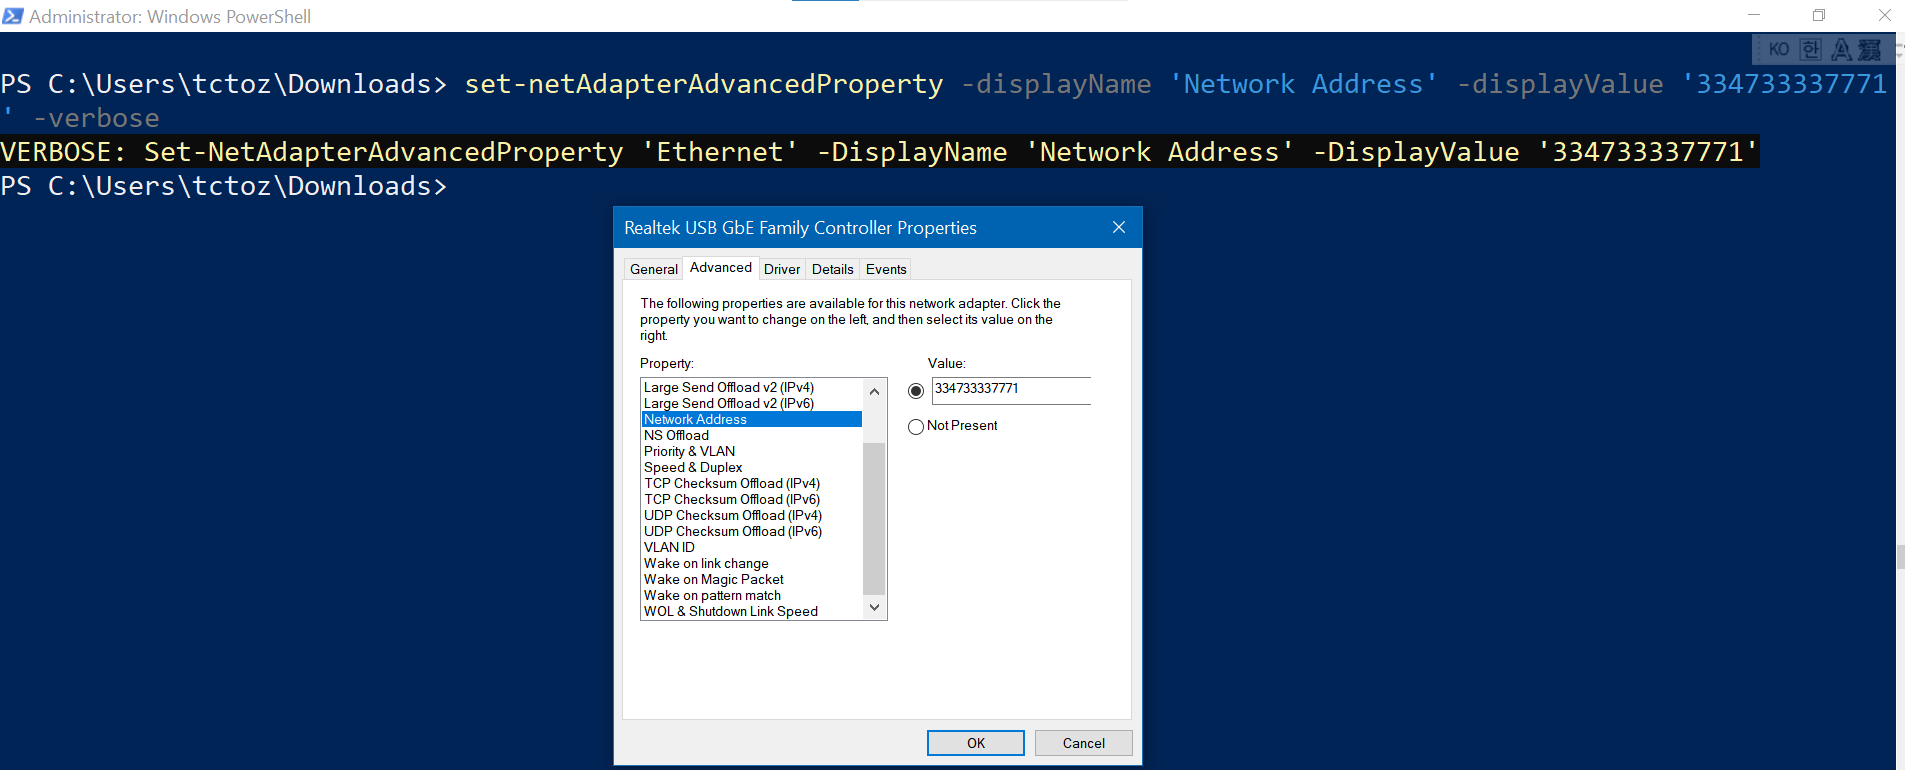This screenshot has width=1905, height=770.
Task: Click the IME character-mode A icon
Action: coord(1841,49)
